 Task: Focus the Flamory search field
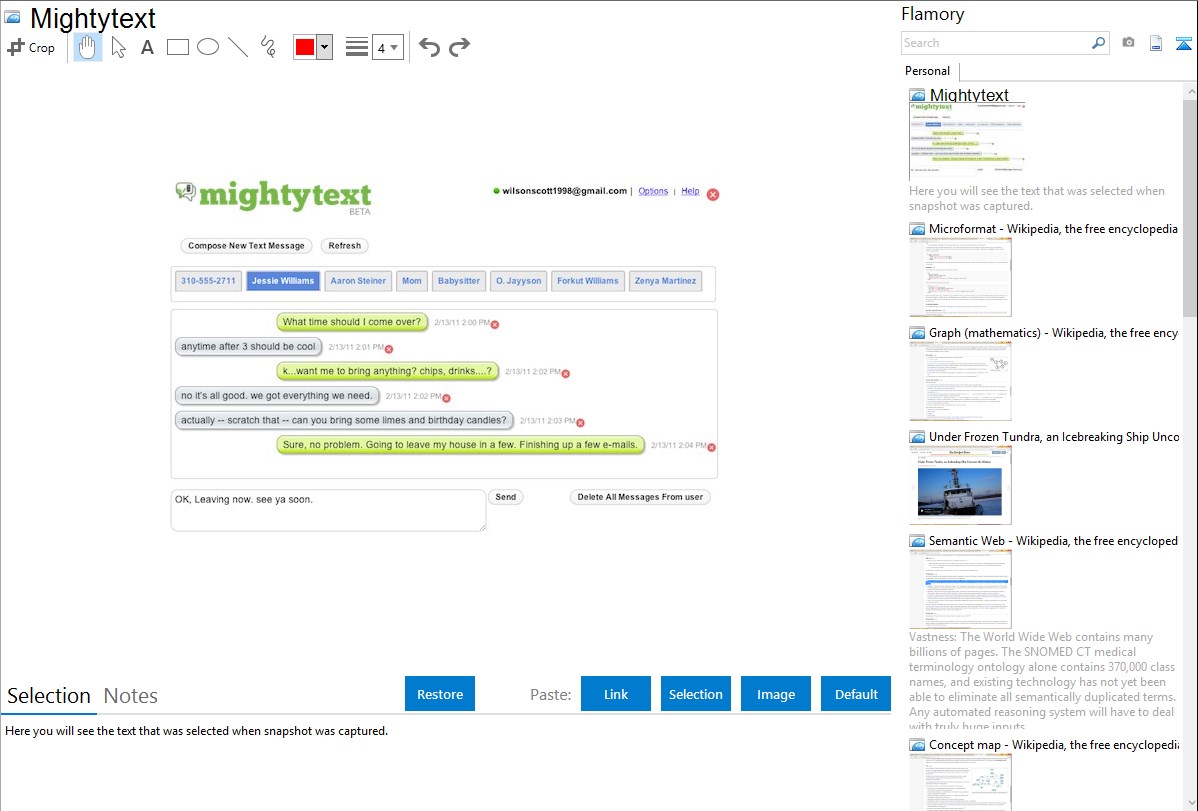tap(995, 43)
